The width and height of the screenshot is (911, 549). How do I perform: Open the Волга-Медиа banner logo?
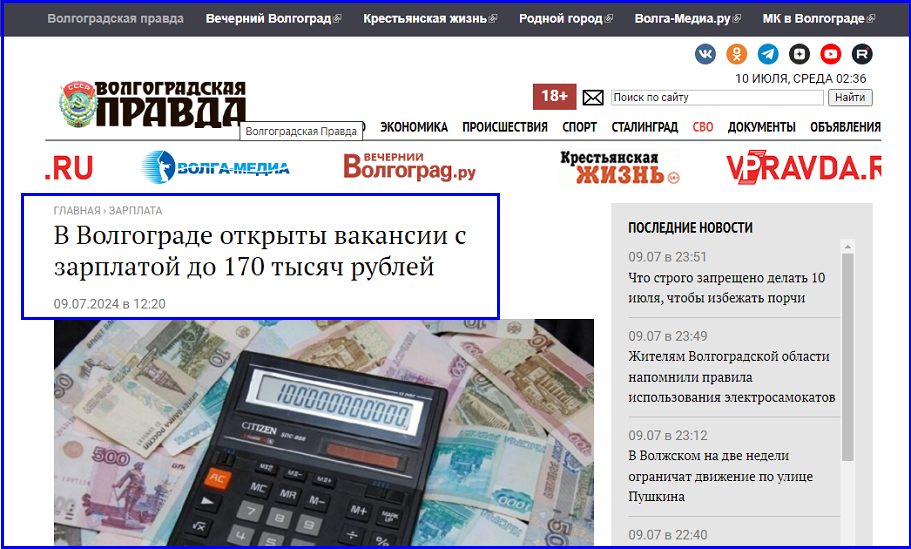tap(216, 167)
